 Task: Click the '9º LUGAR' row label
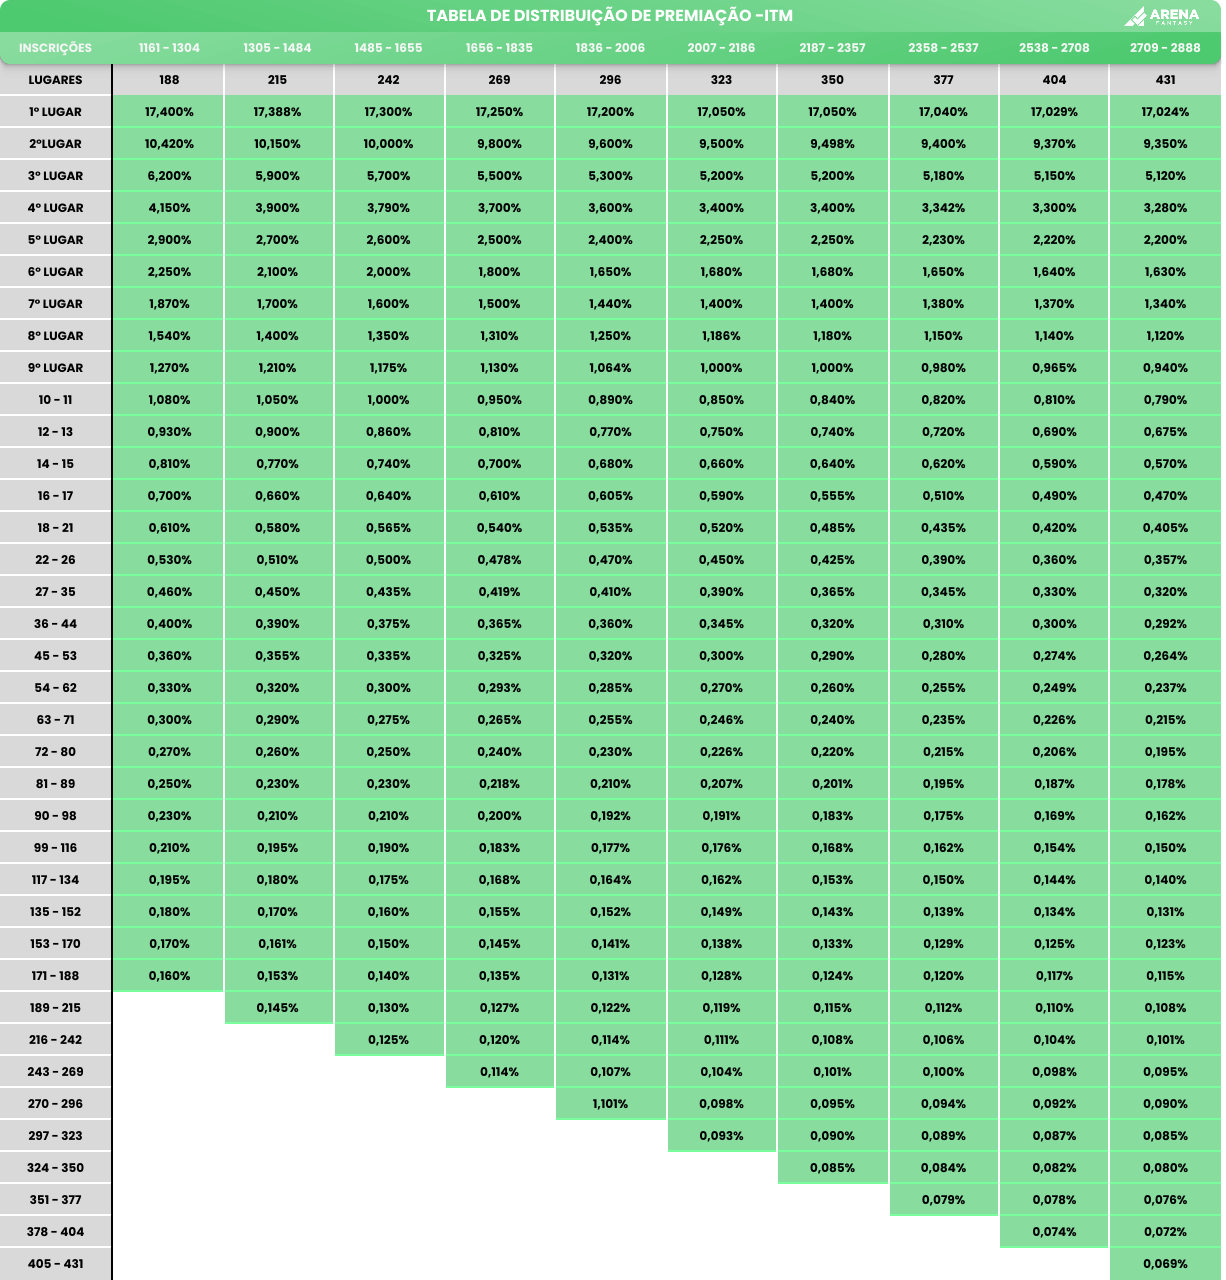55,368
